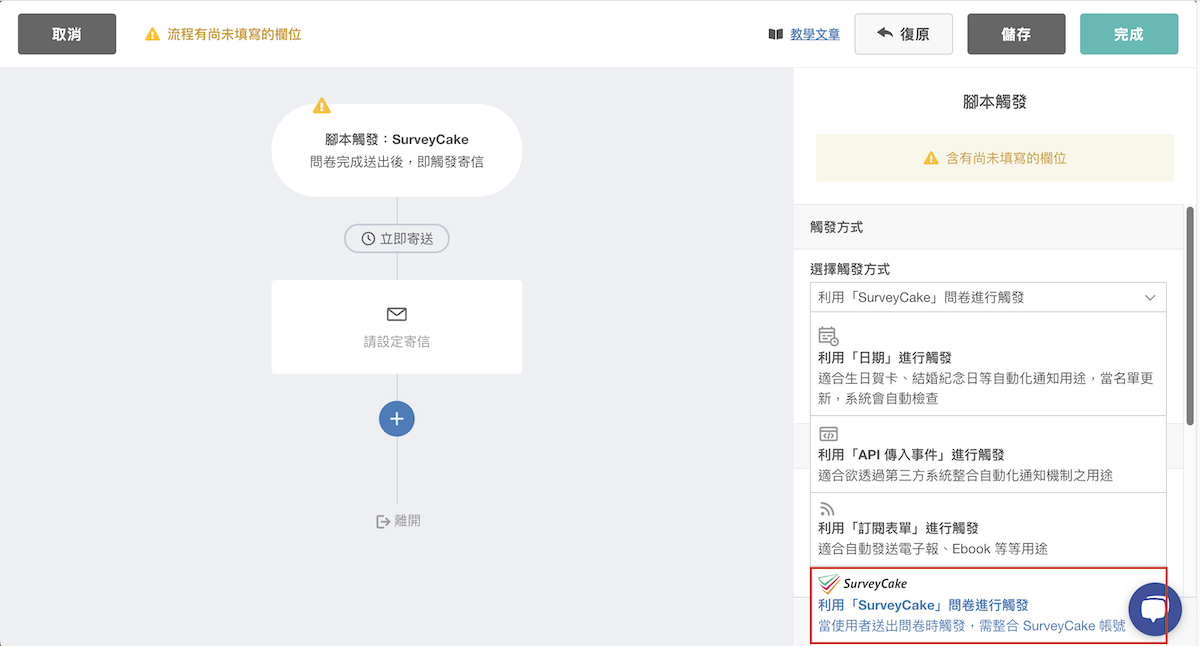The image size is (1200, 646).
Task: Open the chat support bubble
Action: [1155, 611]
